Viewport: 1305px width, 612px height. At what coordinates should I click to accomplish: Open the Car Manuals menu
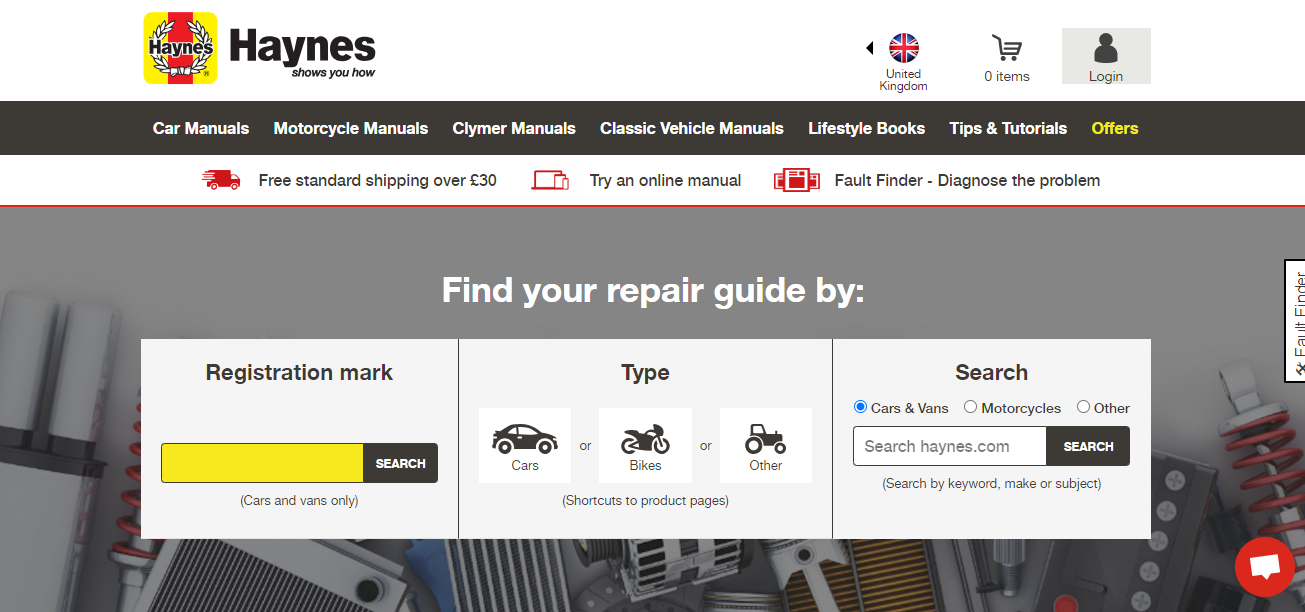(x=201, y=128)
